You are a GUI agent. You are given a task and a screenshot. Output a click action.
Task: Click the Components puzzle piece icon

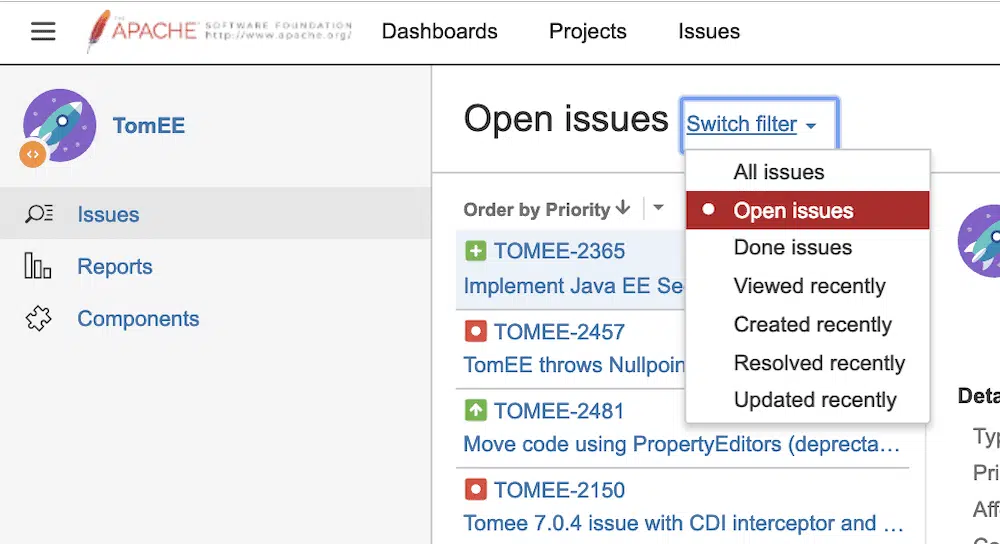[x=38, y=319]
